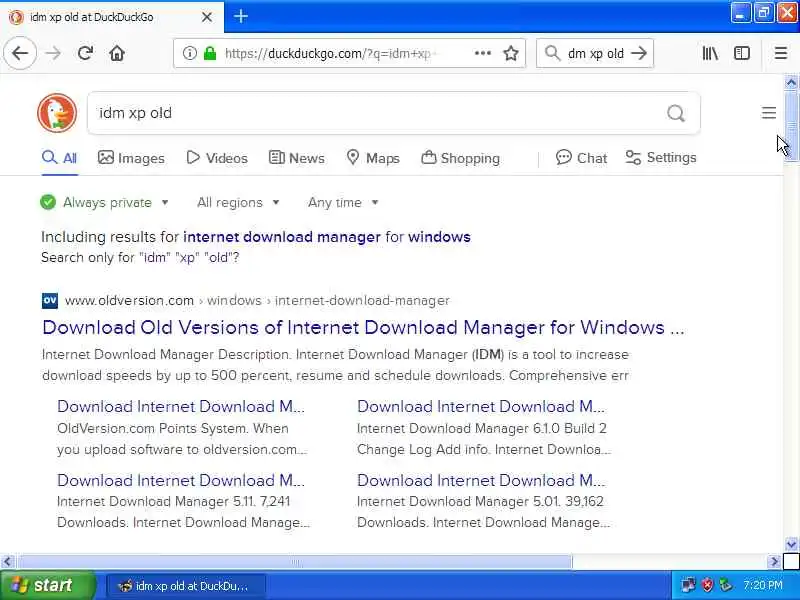The width and height of the screenshot is (800, 600).
Task: Search only for "idm" "xp" "old"
Action: tap(140, 258)
